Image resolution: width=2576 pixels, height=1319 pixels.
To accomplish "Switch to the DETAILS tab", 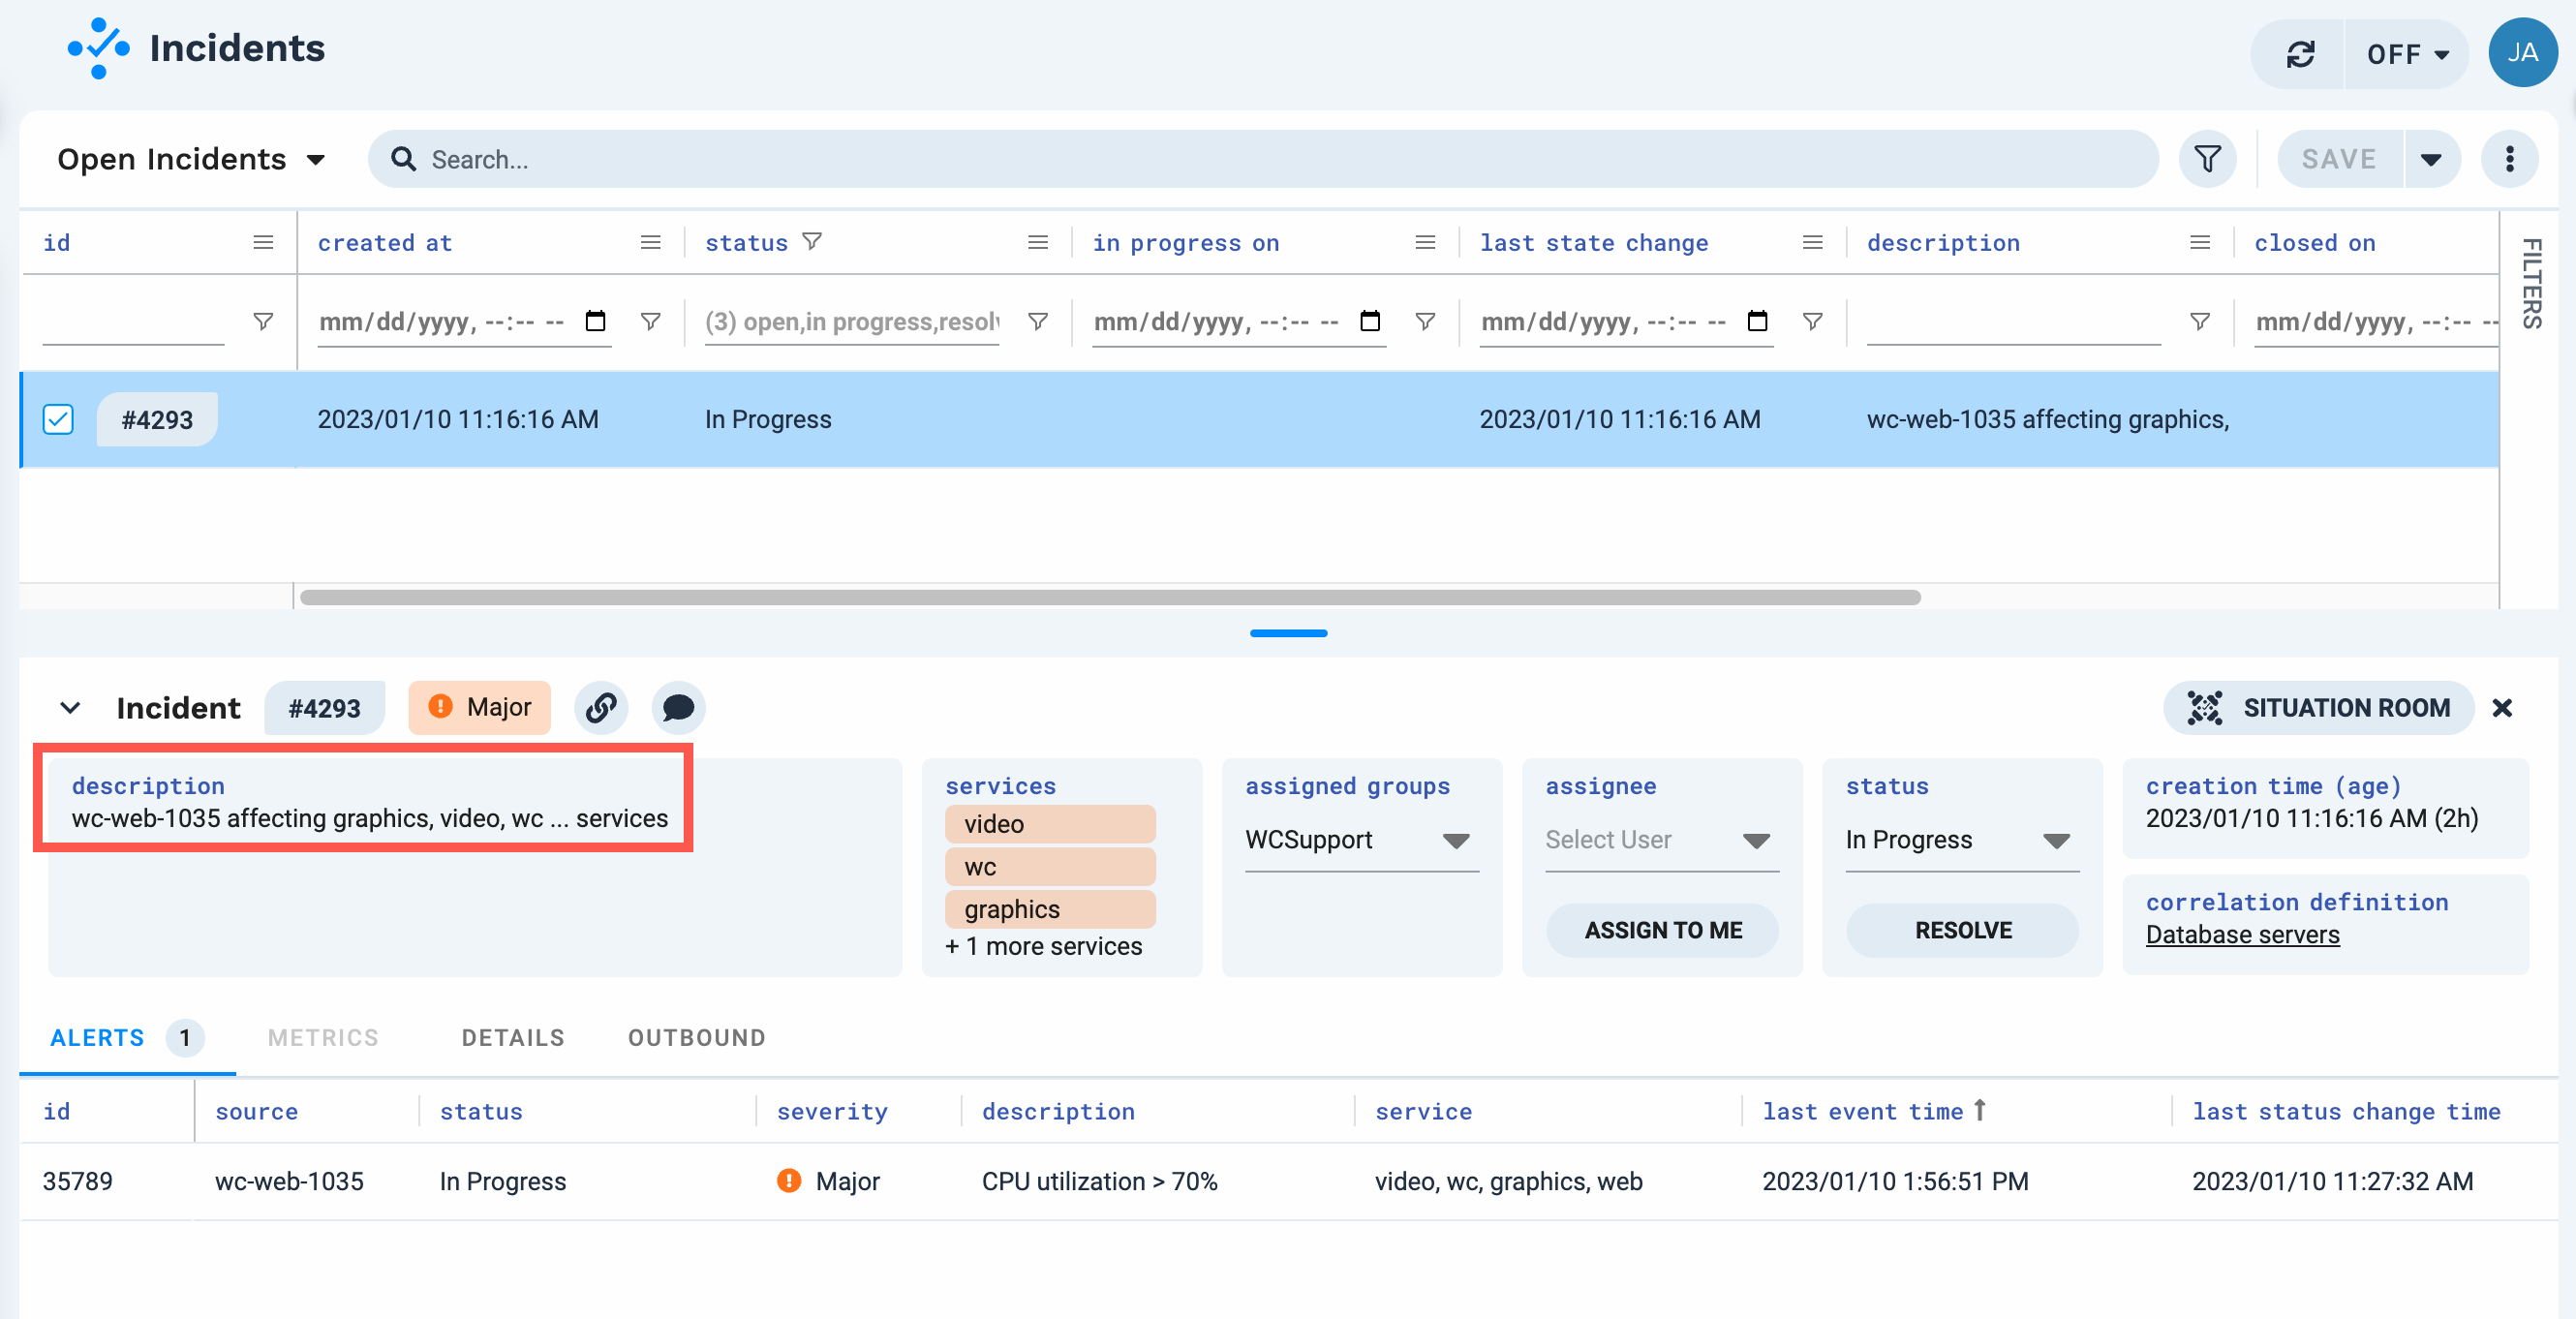I will 513,1038.
